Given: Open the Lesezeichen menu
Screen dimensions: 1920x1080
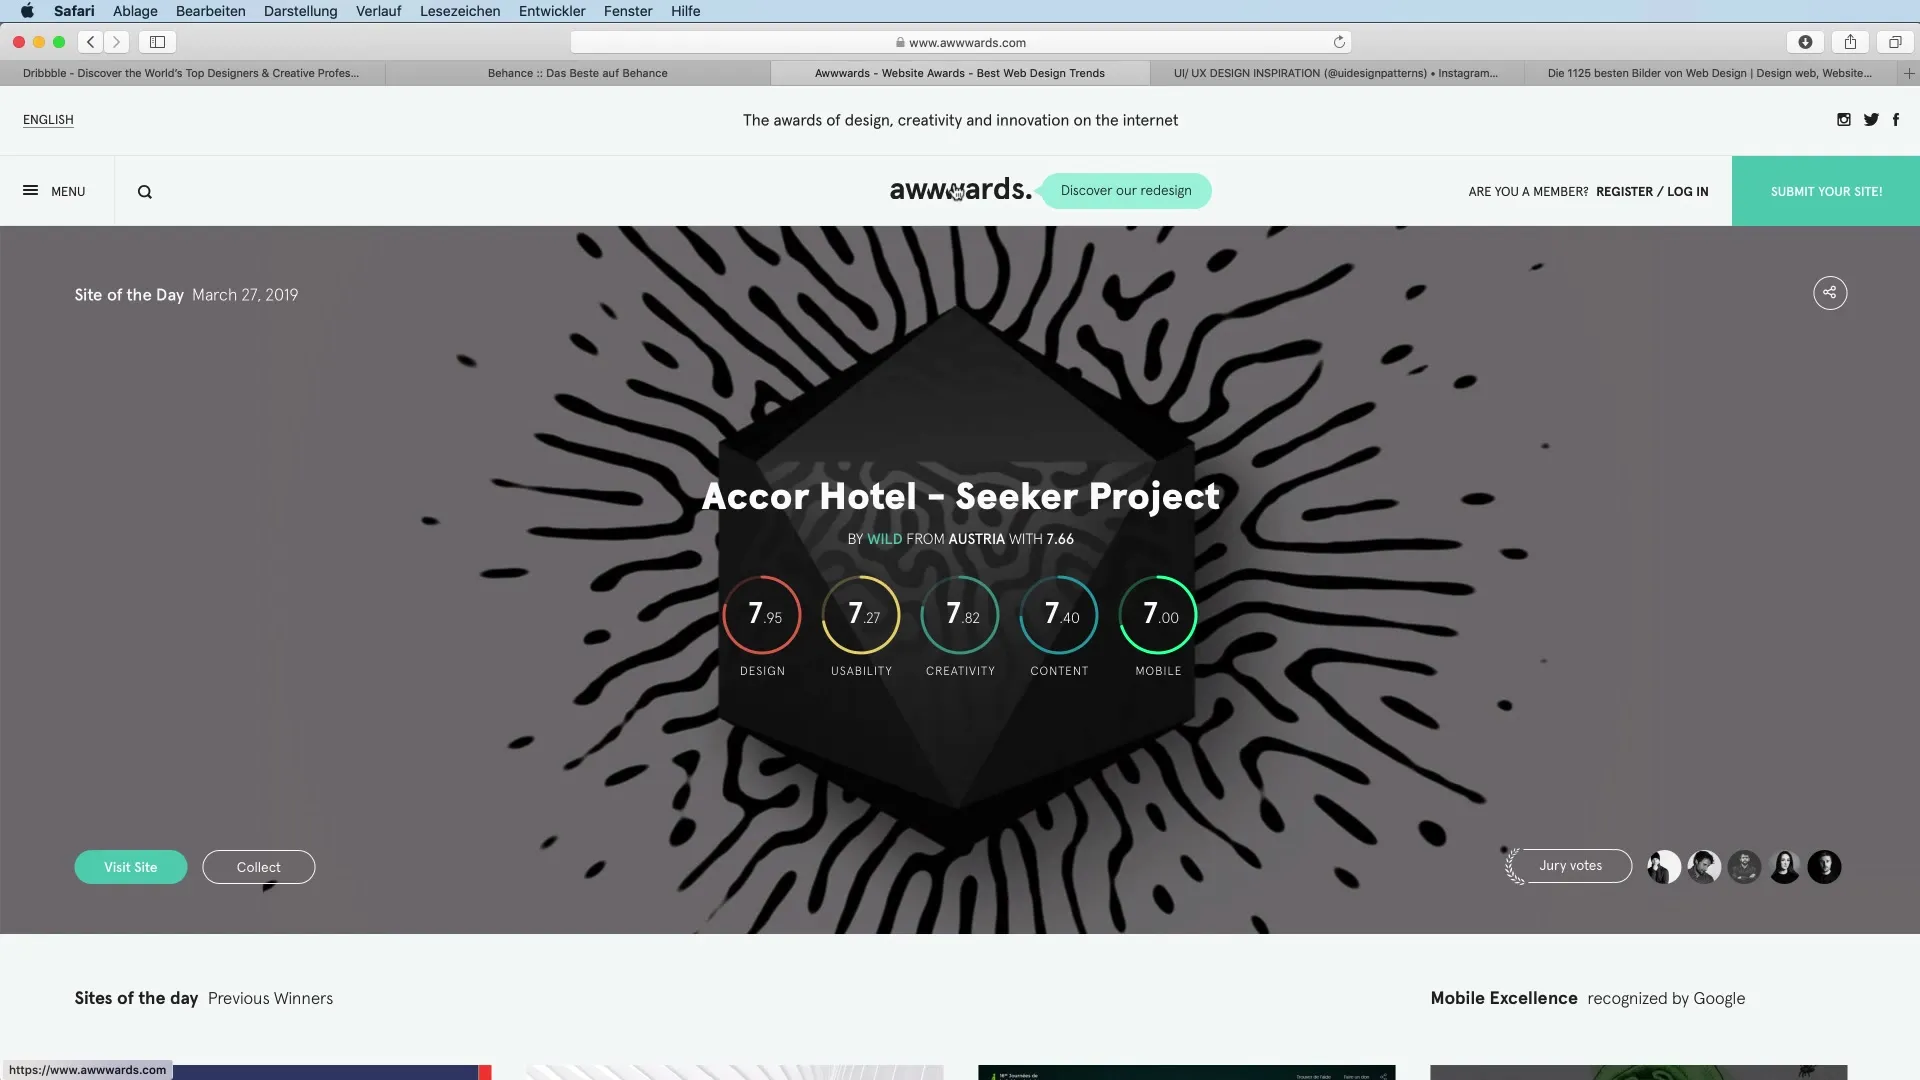Looking at the screenshot, I should coord(460,11).
